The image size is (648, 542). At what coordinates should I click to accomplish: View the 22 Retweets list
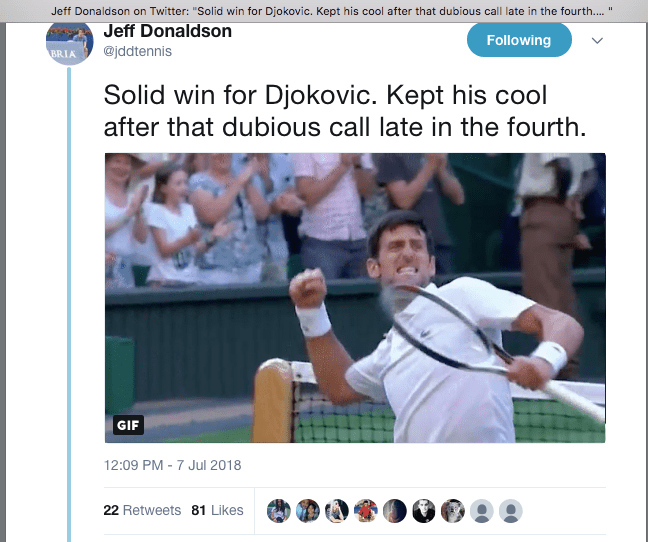(x=142, y=510)
